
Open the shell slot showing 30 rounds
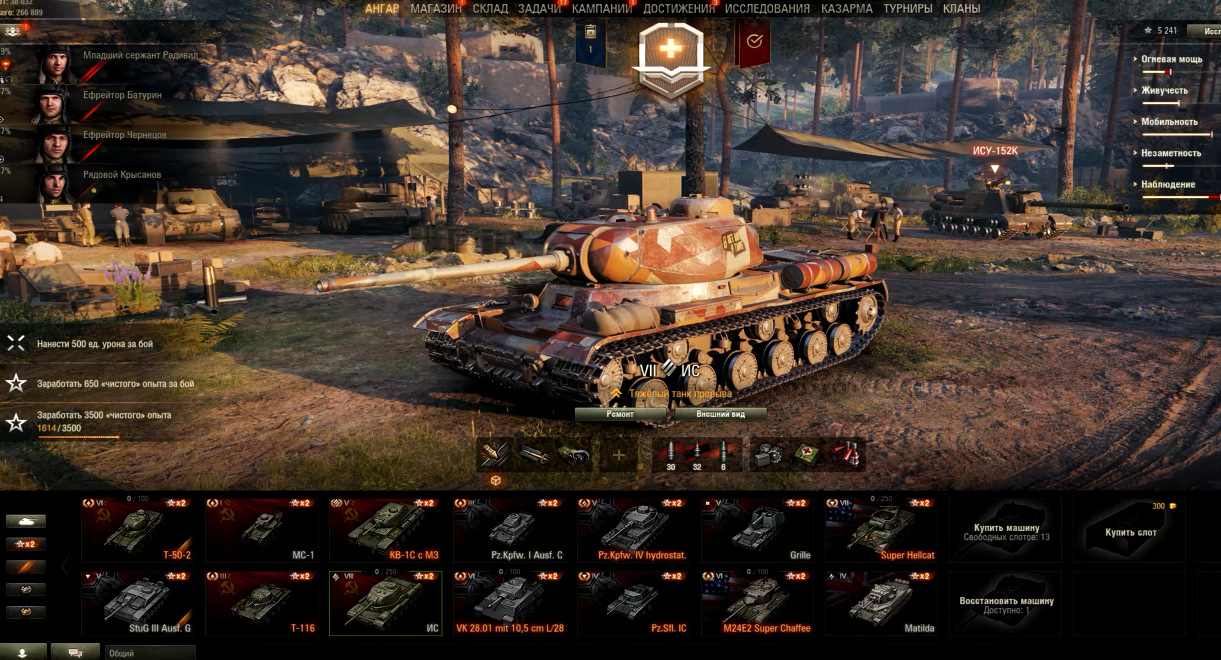(671, 455)
